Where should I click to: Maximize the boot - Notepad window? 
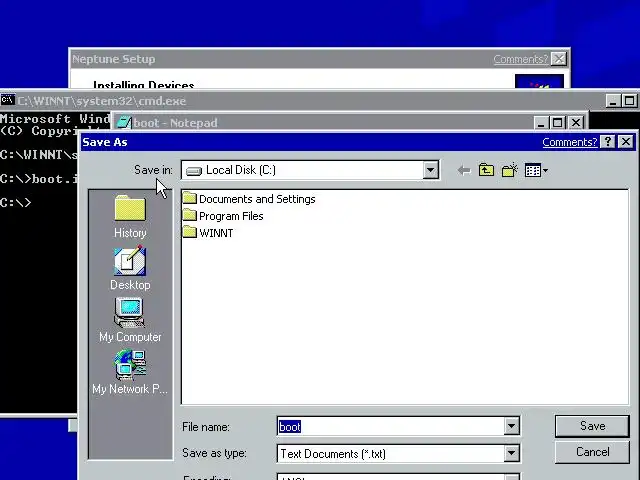558,123
